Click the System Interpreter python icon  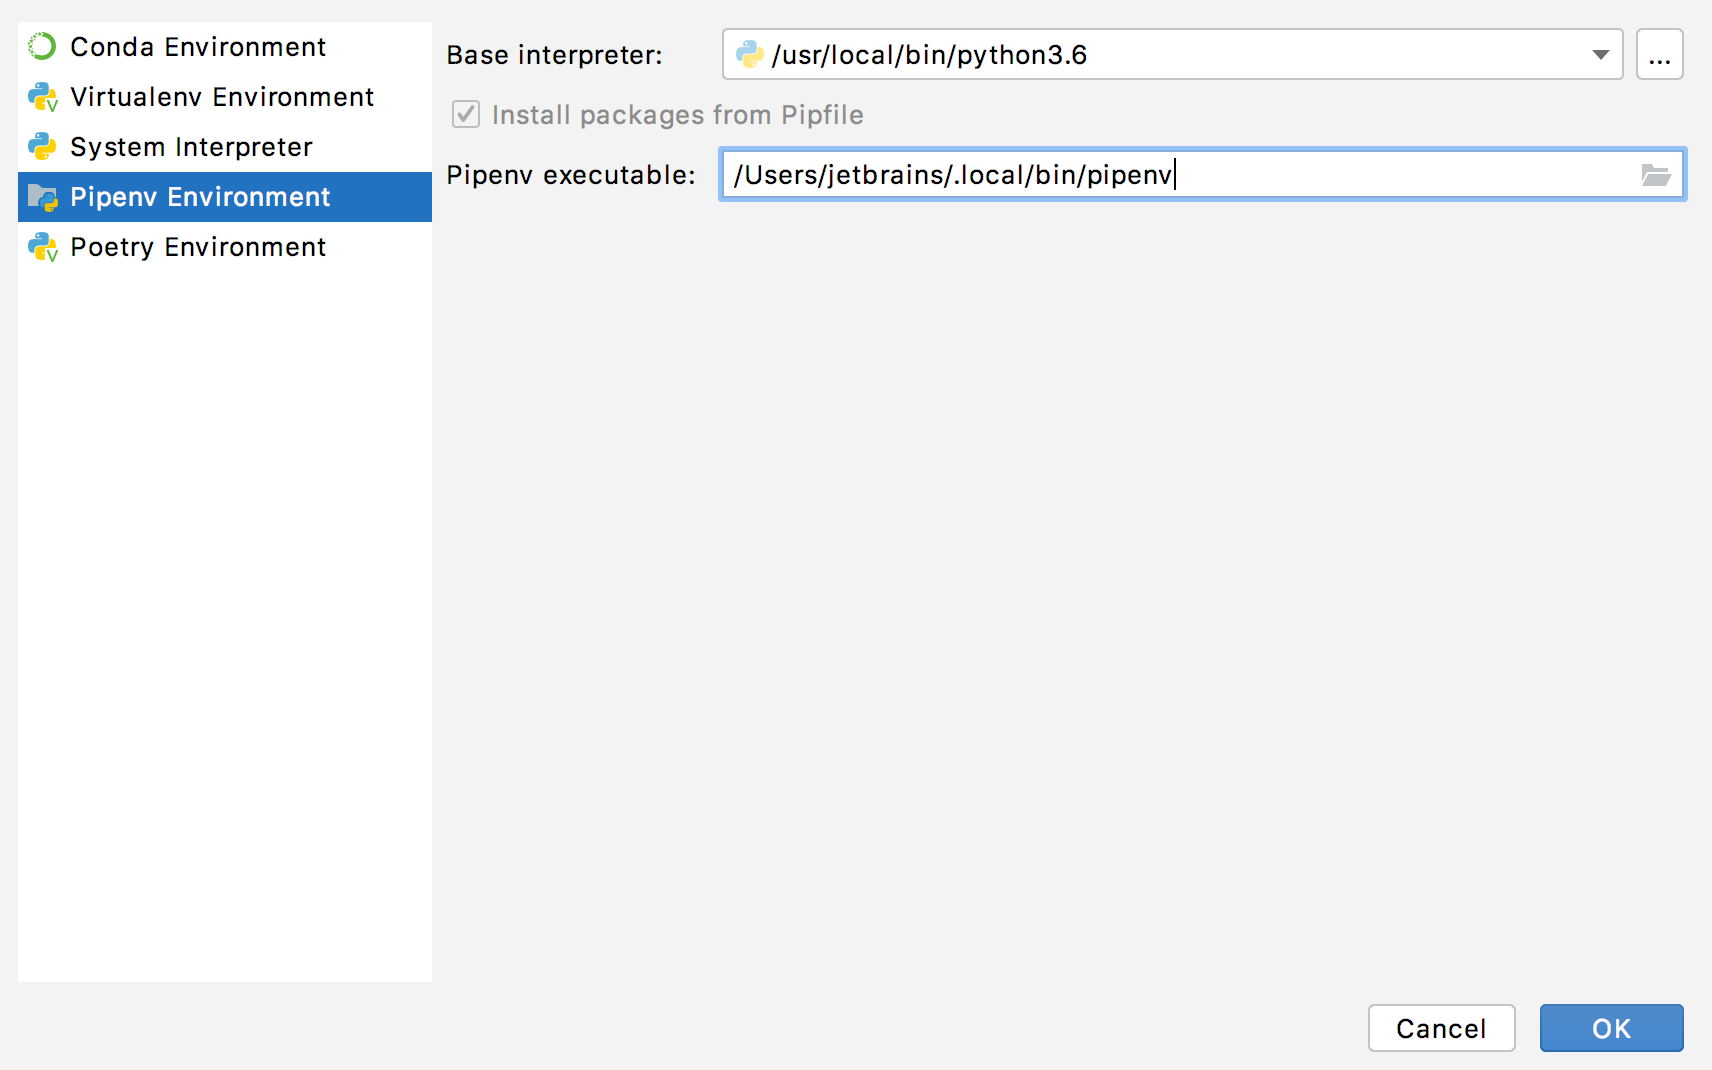(42, 146)
